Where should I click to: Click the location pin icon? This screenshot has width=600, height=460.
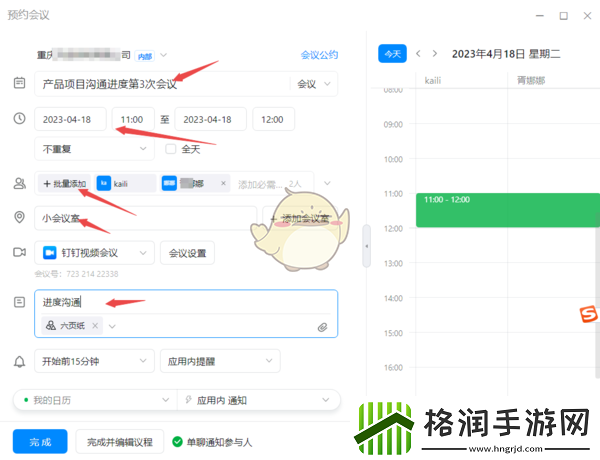tap(20, 217)
